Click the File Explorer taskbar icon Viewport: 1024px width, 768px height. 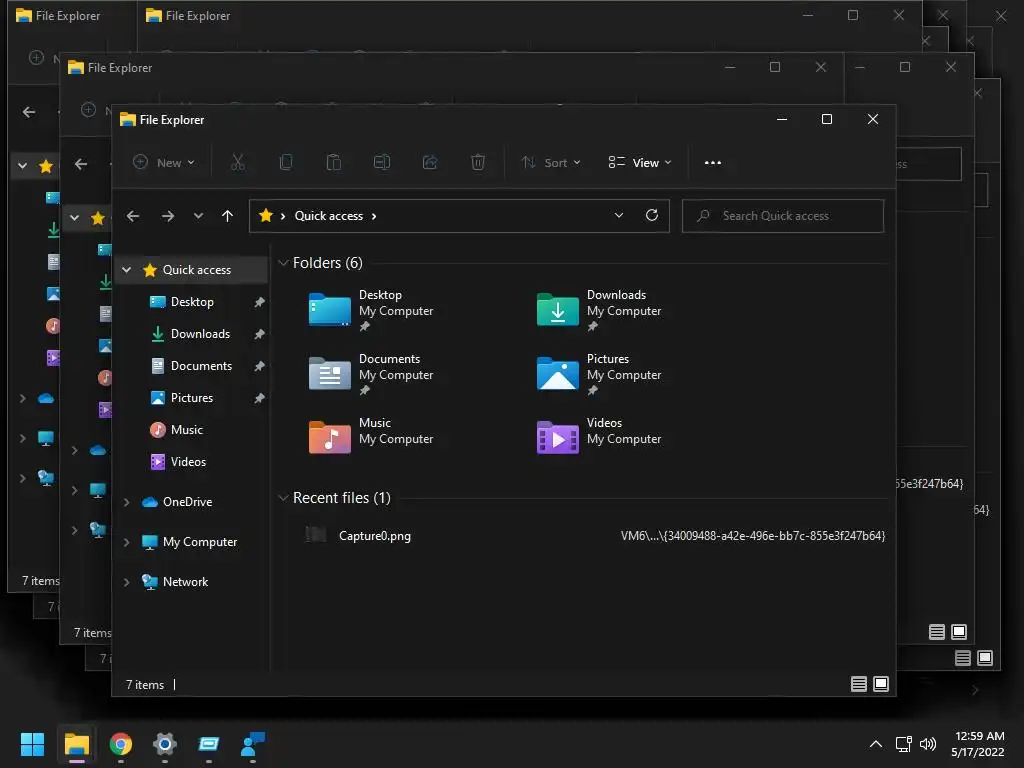pyautogui.click(x=76, y=744)
